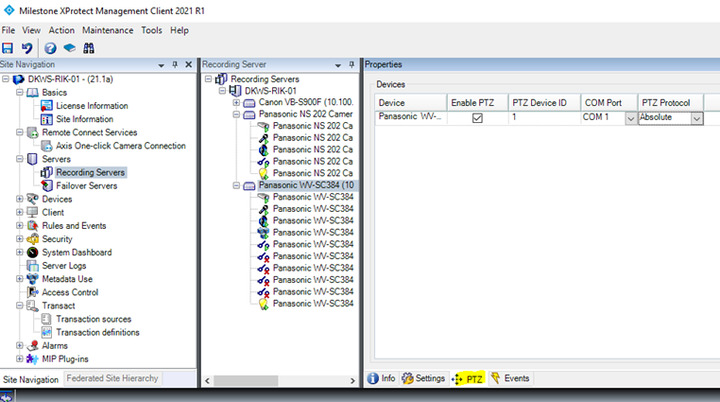Switch to the Events tab

click(x=510, y=379)
